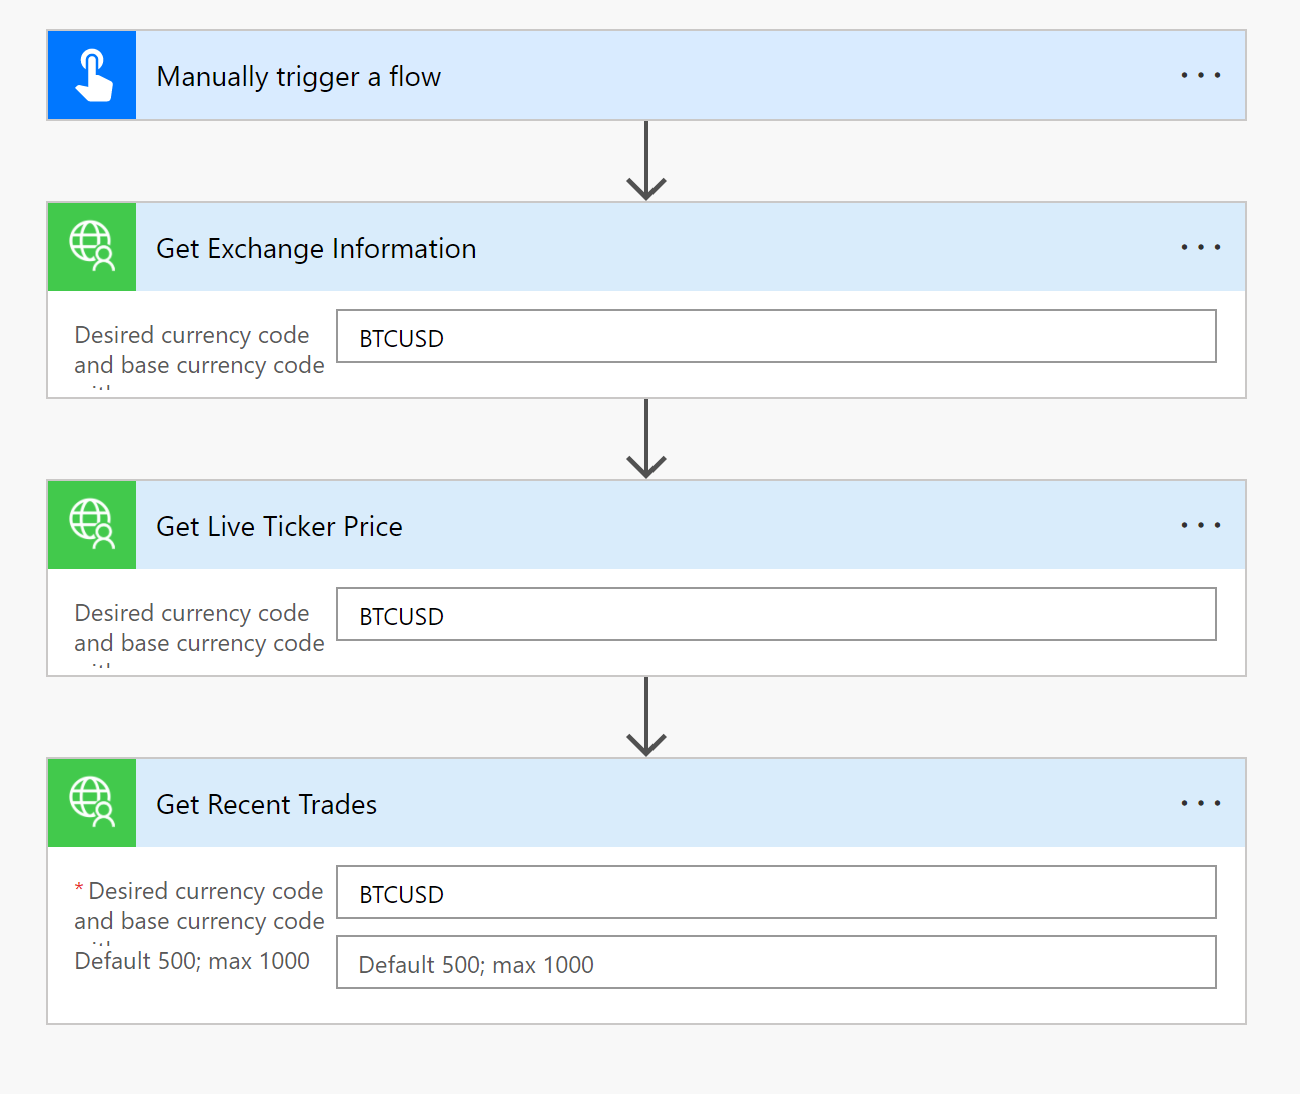Click the Default 500; max 1000 field label
Screen dimensions: 1300x1094
tap(192, 961)
